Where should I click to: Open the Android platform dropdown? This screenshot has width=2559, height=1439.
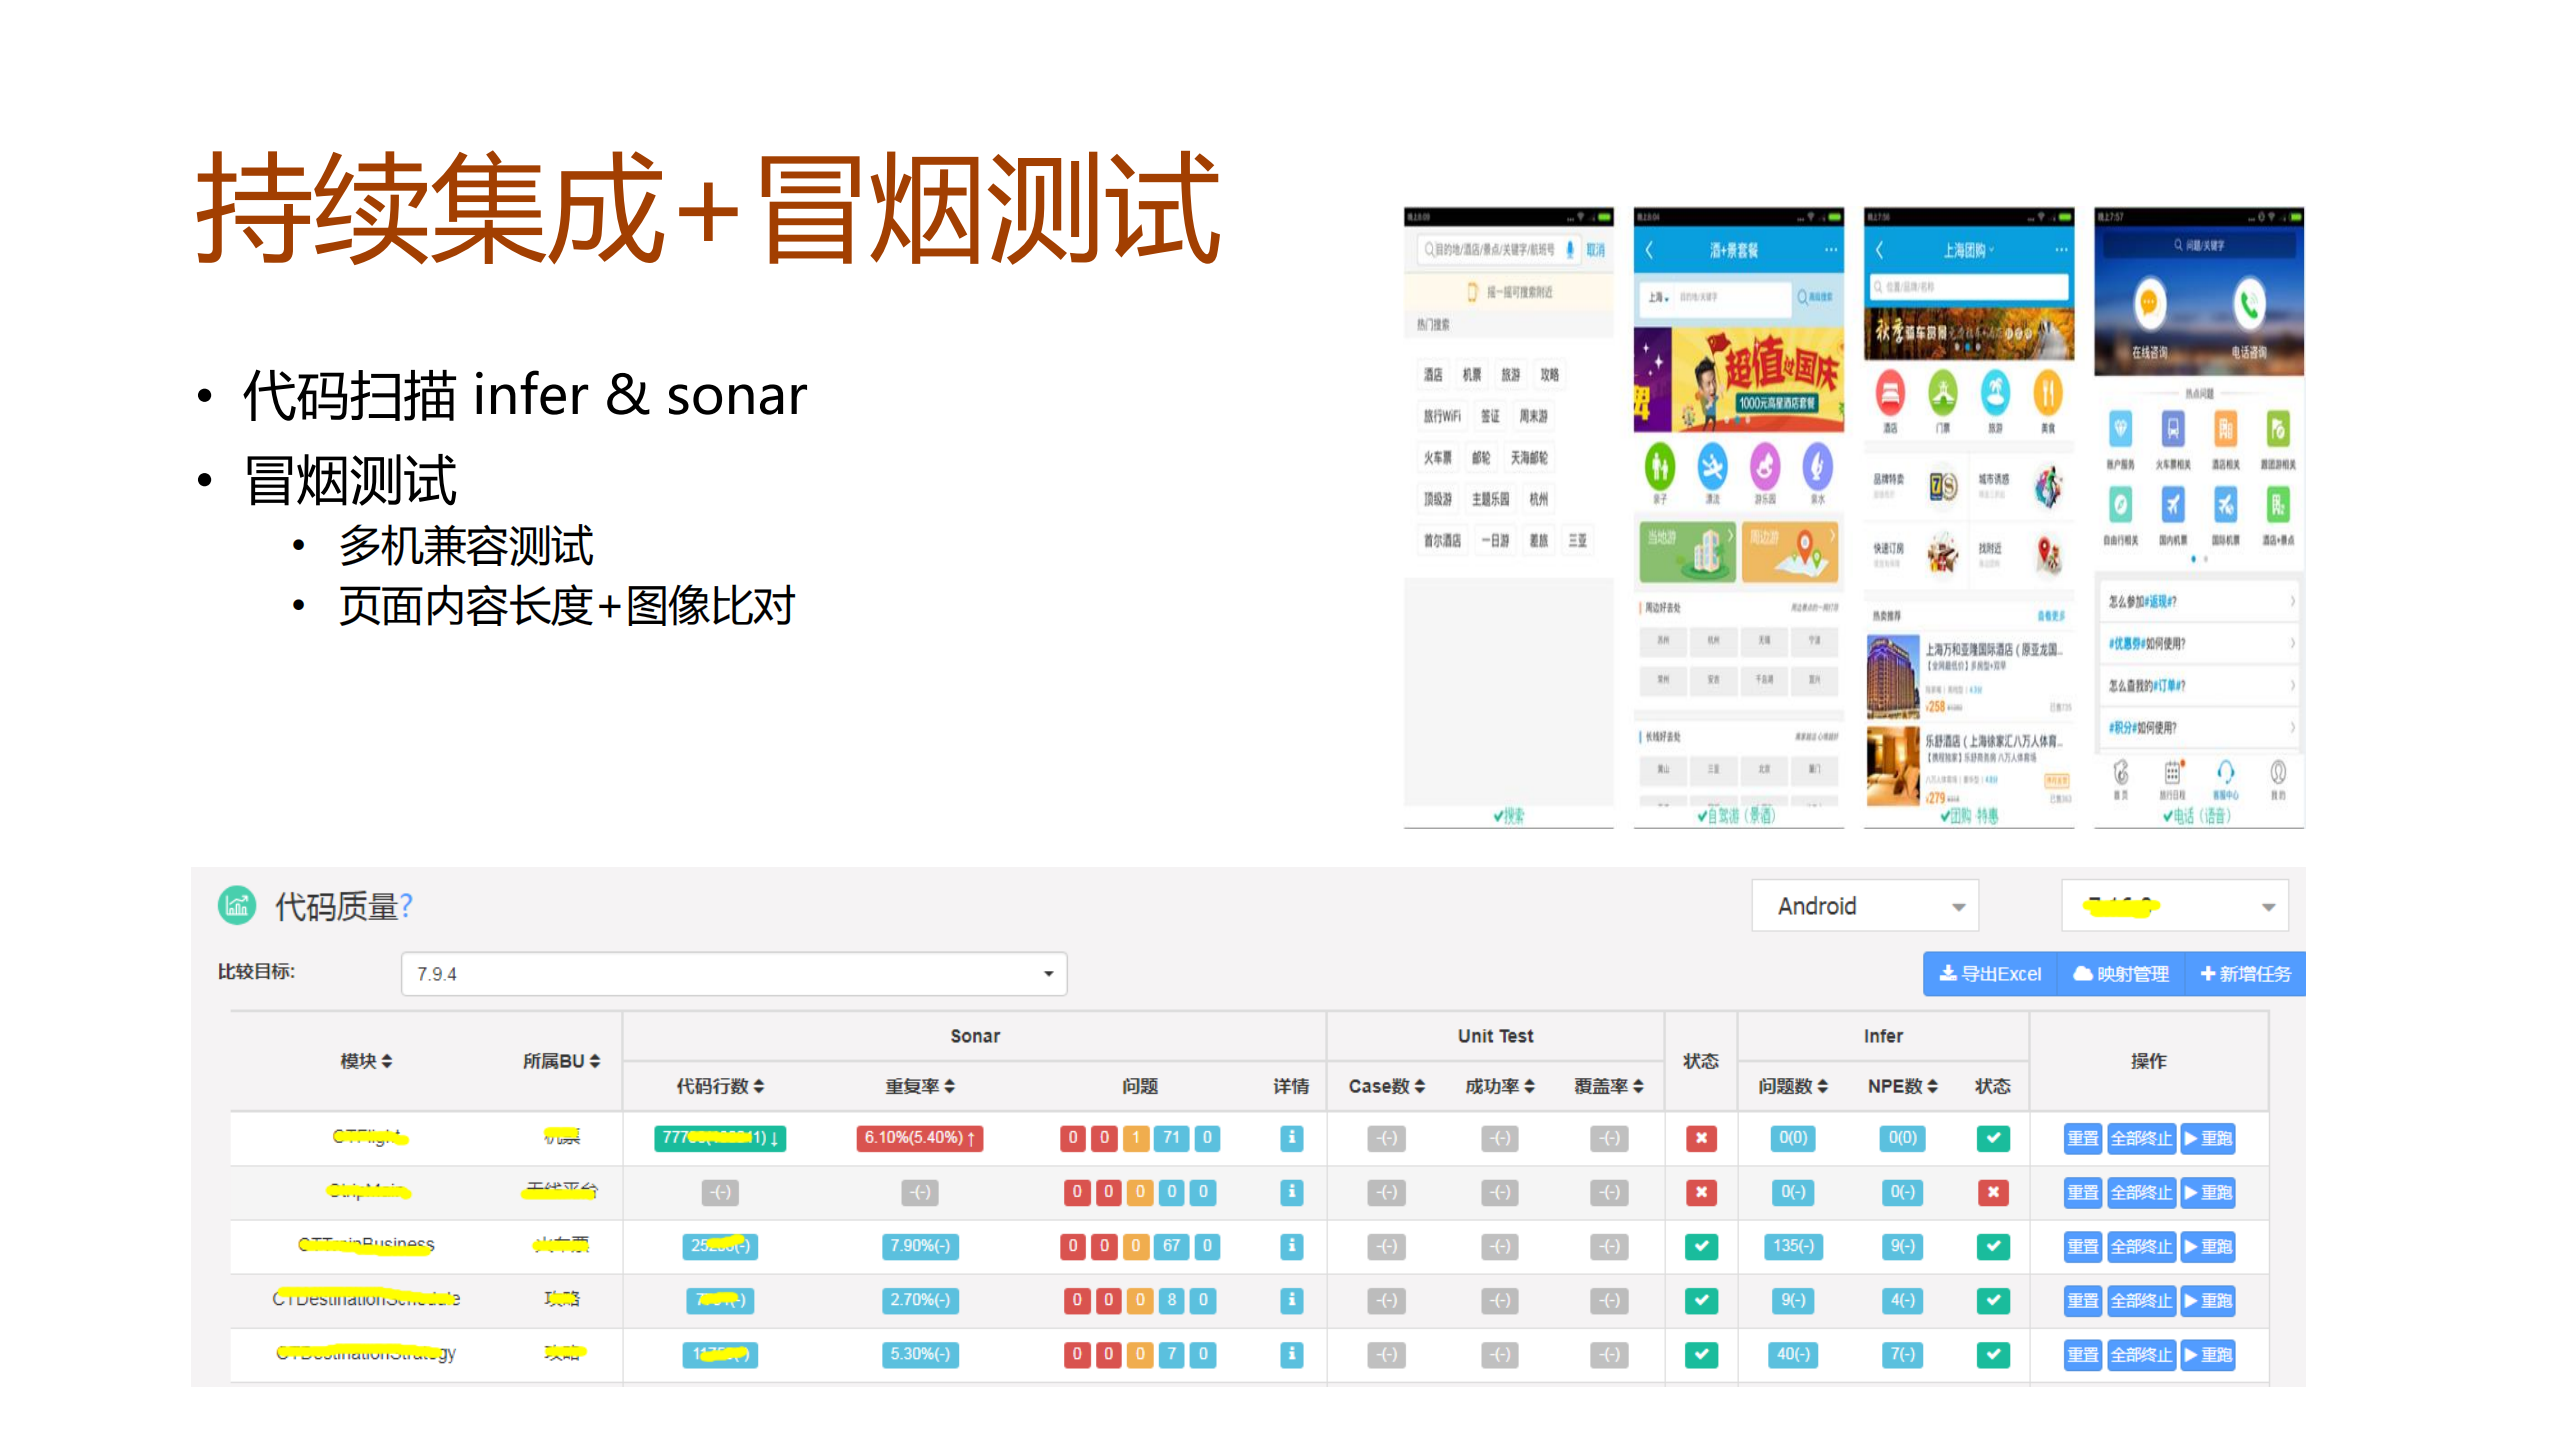(x=1864, y=906)
